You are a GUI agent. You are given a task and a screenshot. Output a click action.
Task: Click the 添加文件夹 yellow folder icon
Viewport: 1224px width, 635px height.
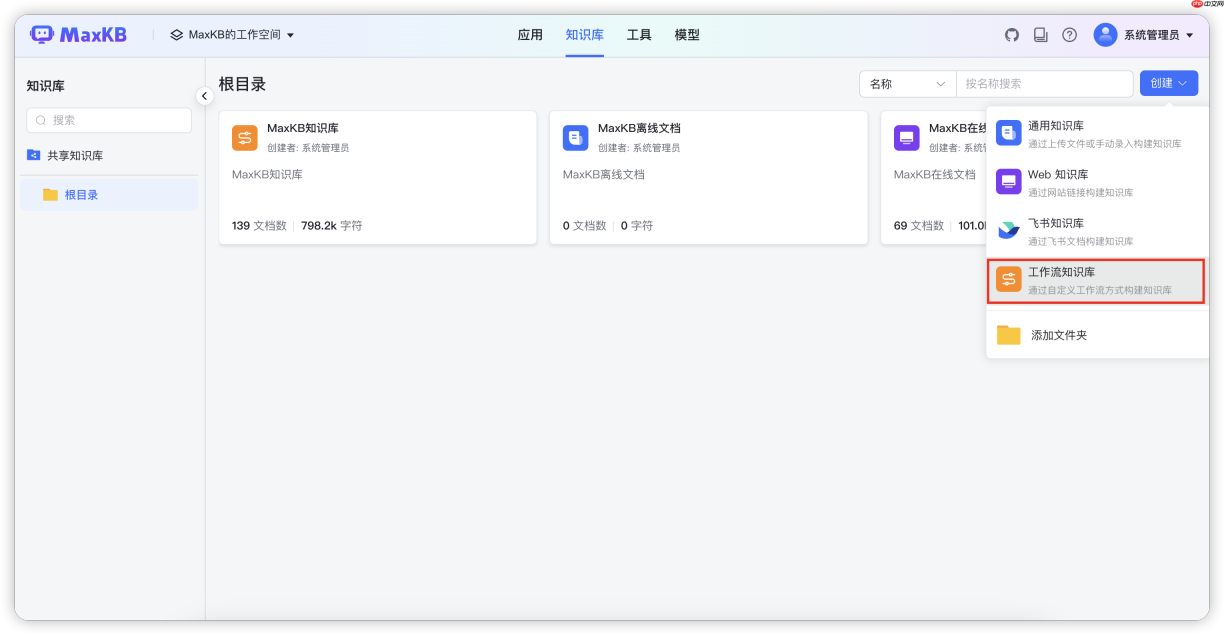(x=1009, y=335)
